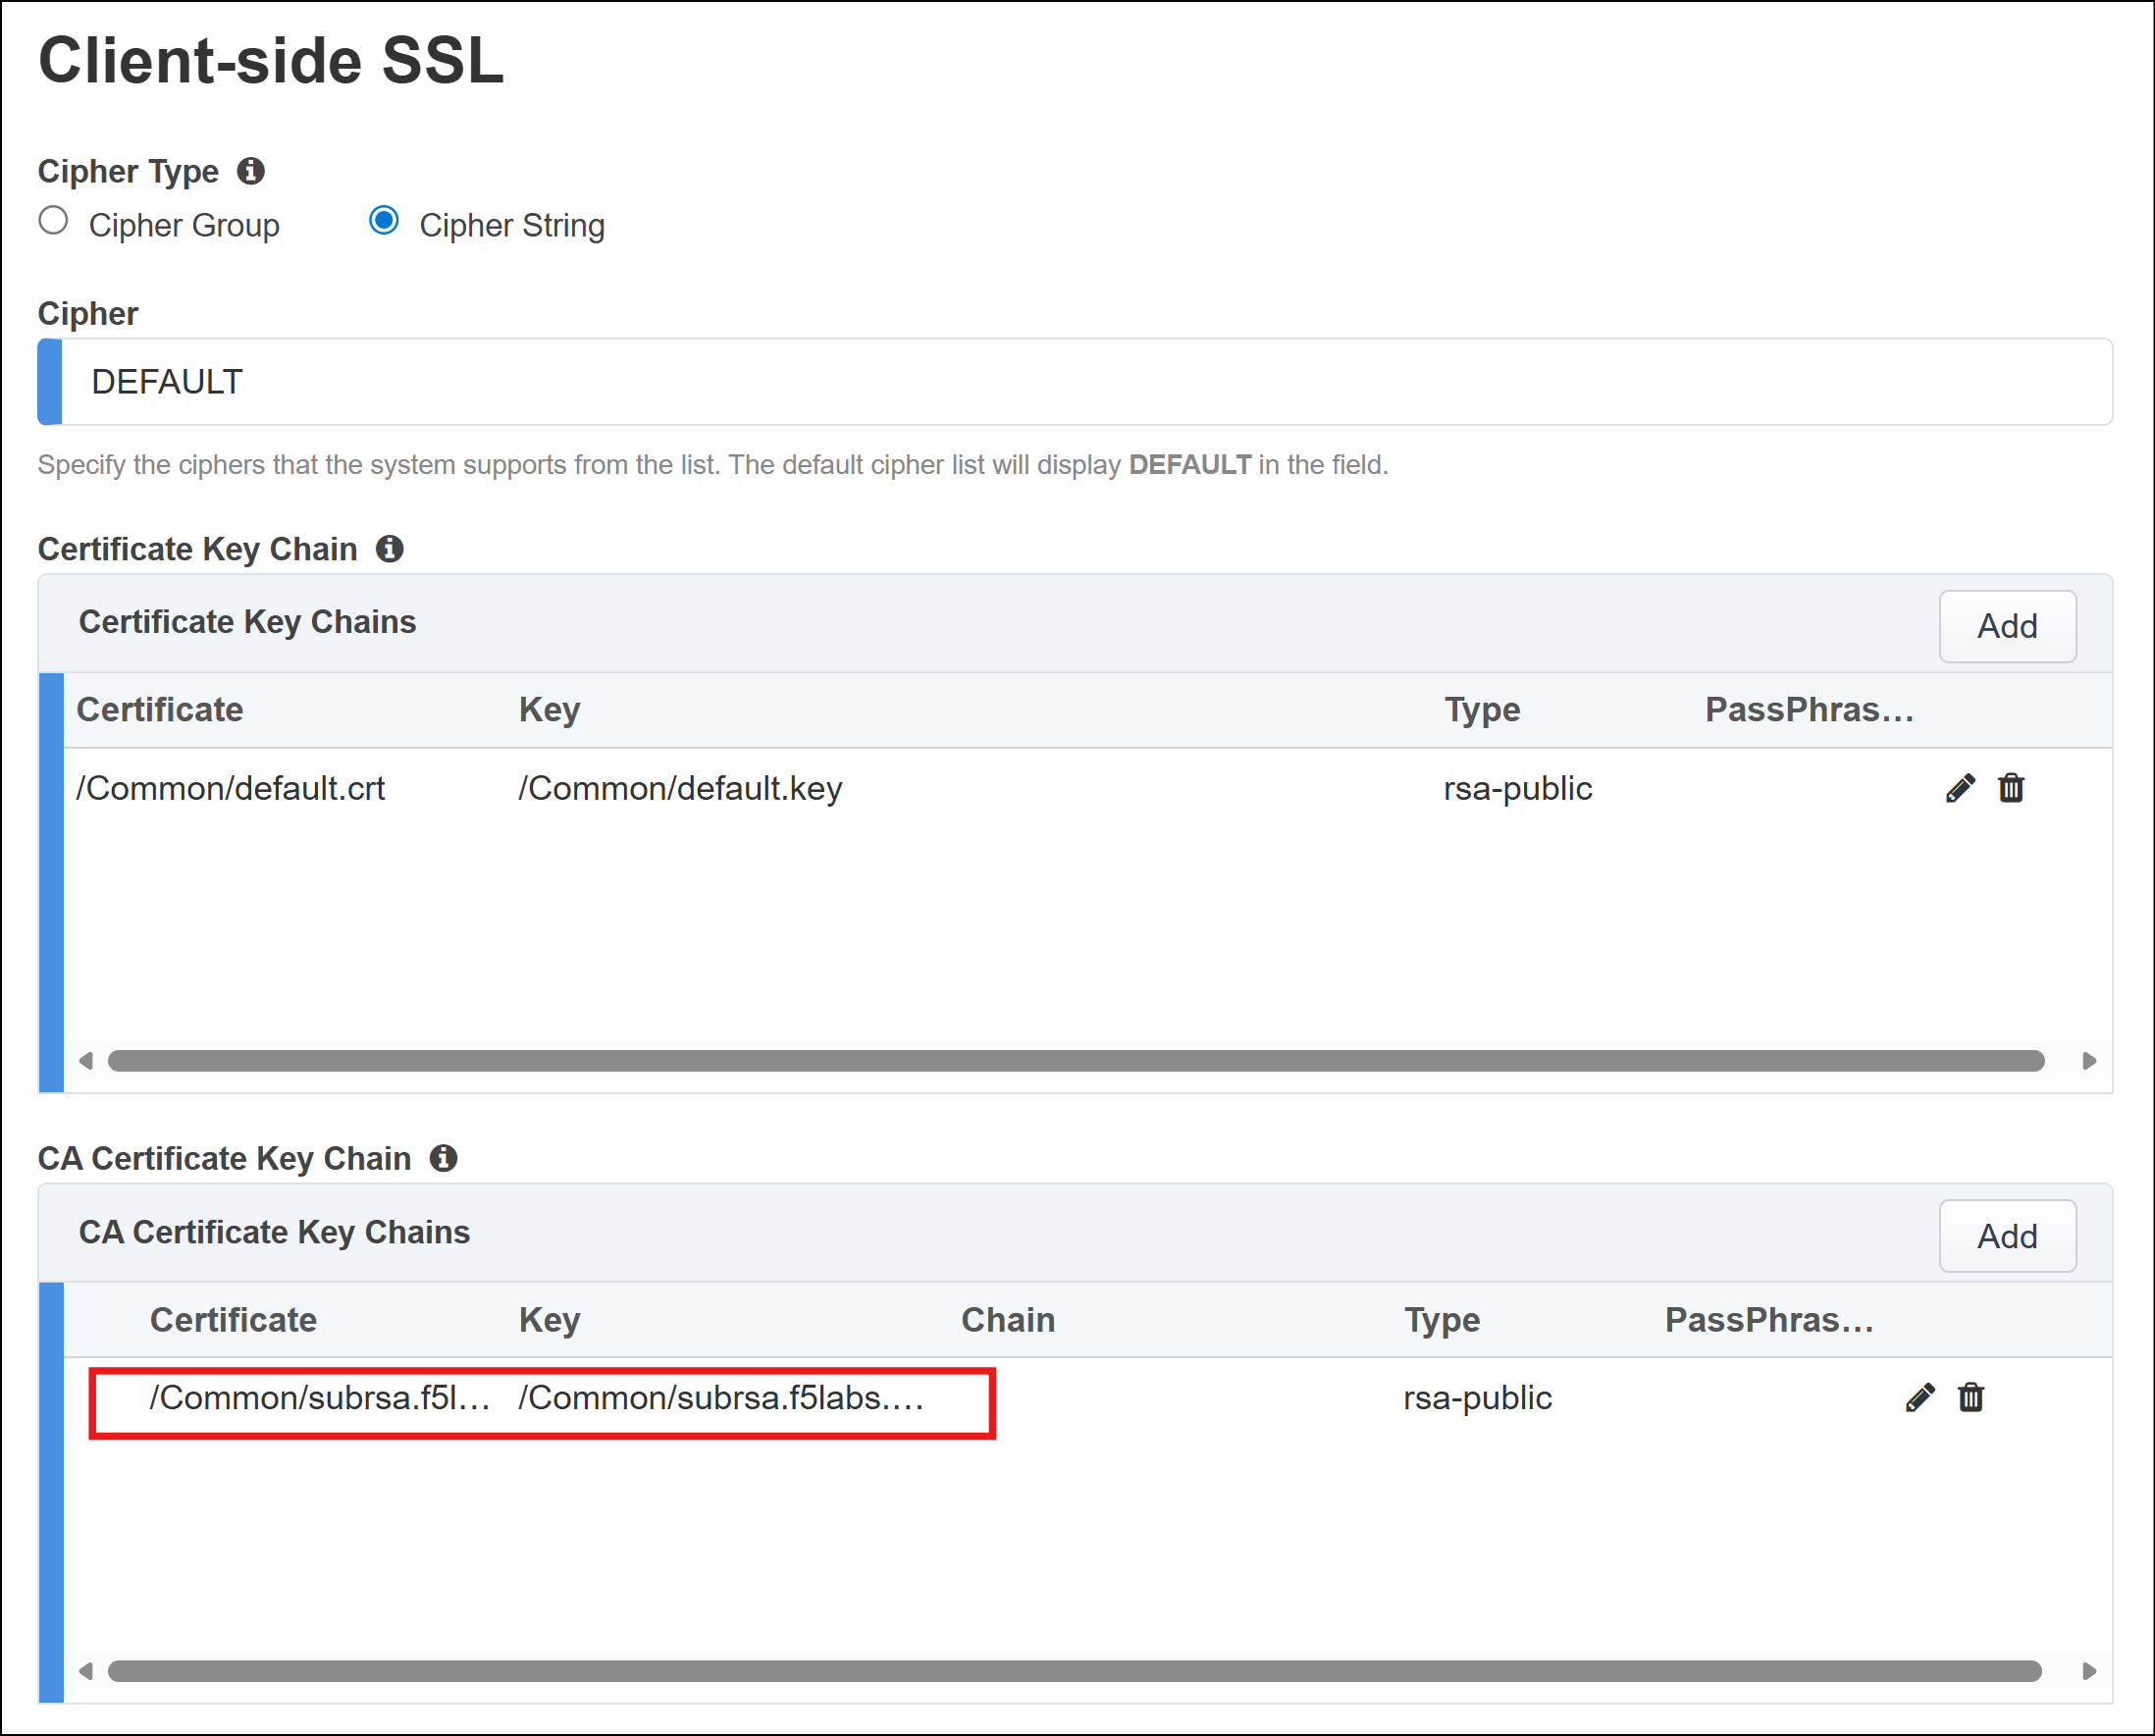Image resolution: width=2155 pixels, height=1736 pixels.
Task: Click right scroll arrow in CA Certificate Key Chains table
Action: (2089, 1671)
